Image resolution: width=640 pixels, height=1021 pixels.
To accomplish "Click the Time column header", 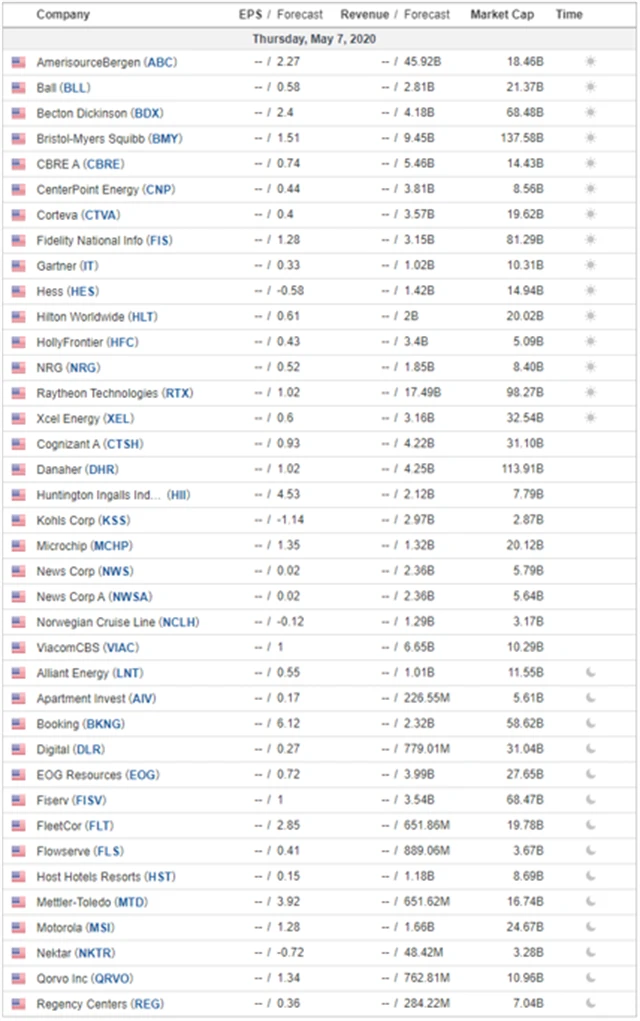I will 569,15.
